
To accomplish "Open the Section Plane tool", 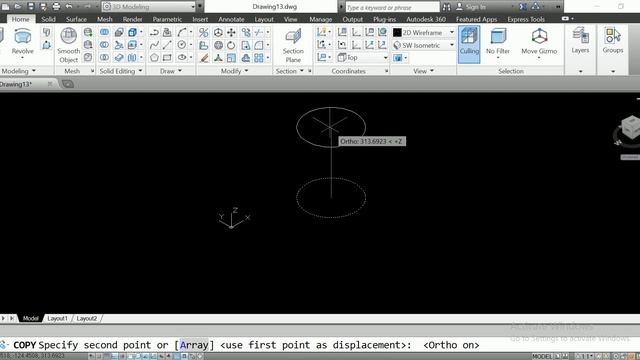I will [293, 45].
